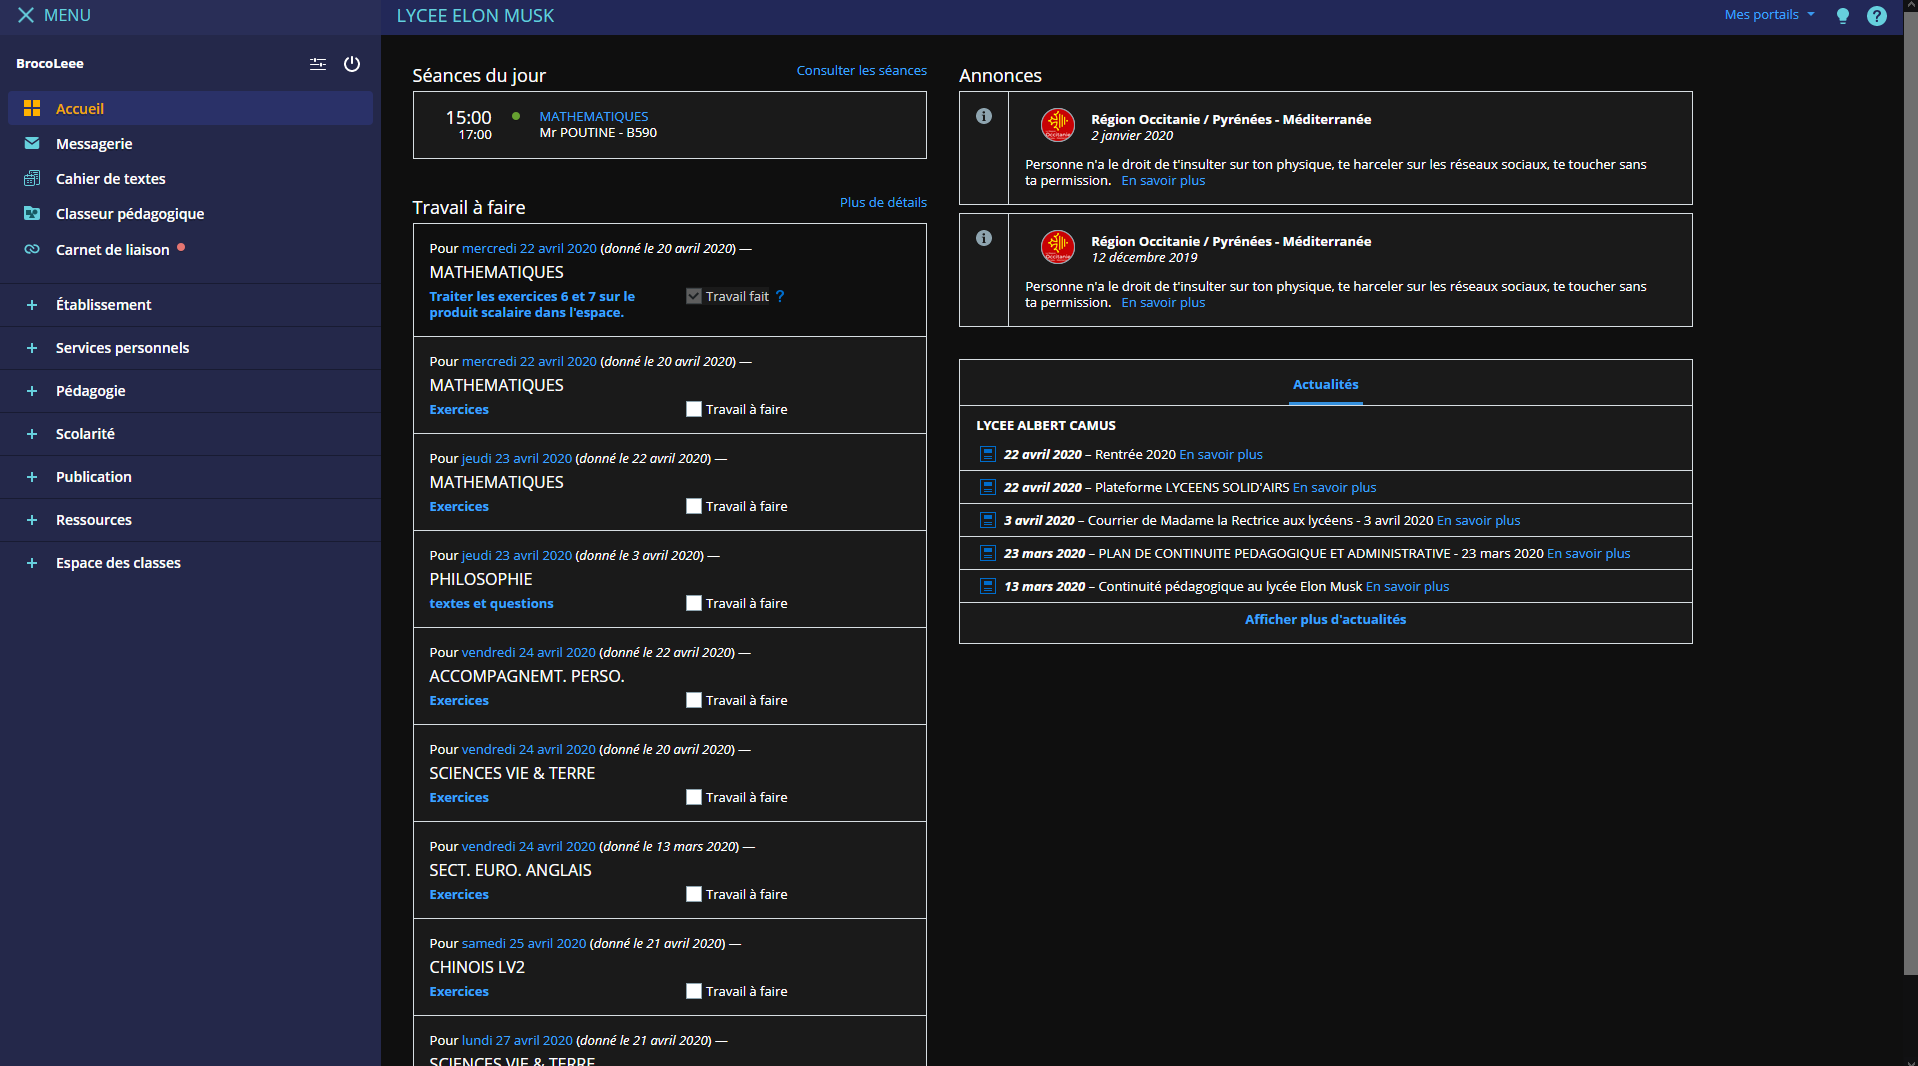The image size is (1918, 1066).
Task: Uncheck Travail fait for scalar product exercises
Action: click(694, 296)
